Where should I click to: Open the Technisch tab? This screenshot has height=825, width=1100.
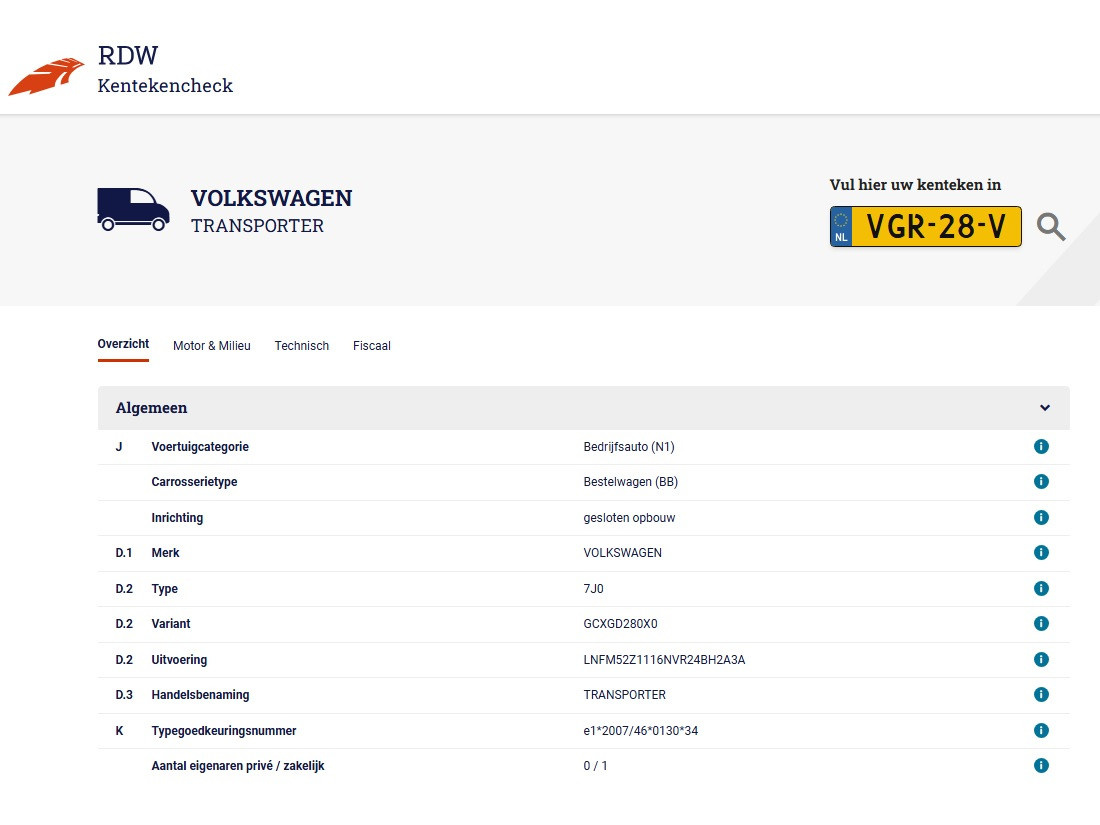(x=302, y=346)
